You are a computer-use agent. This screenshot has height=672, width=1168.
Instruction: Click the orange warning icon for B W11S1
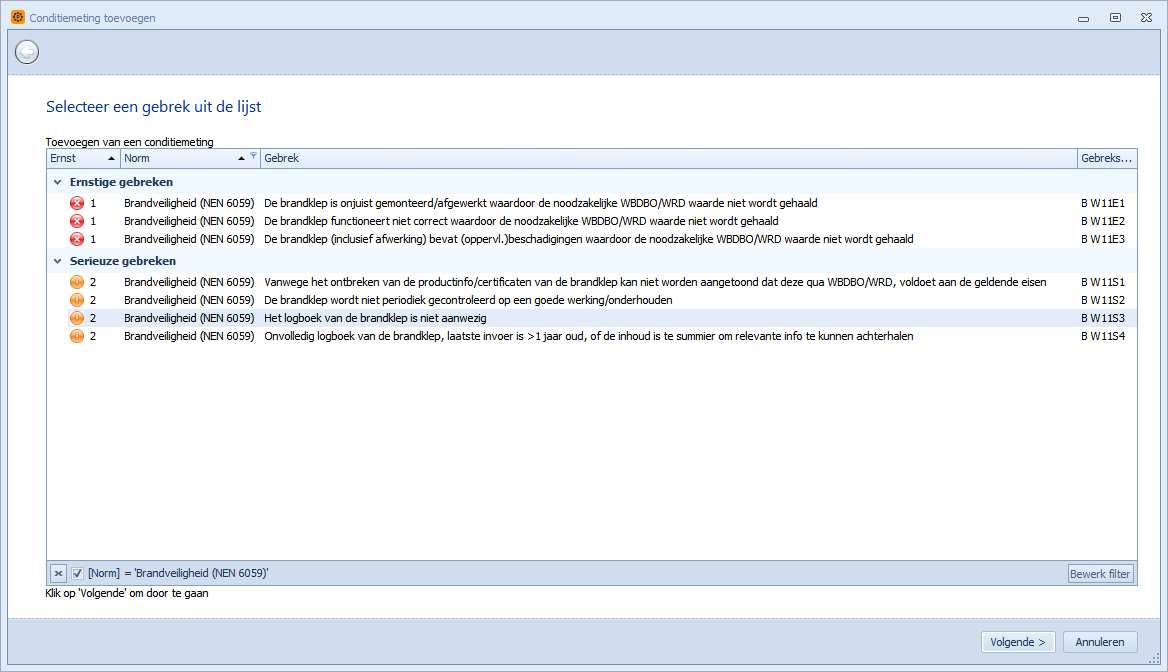pyautogui.click(x=77, y=282)
